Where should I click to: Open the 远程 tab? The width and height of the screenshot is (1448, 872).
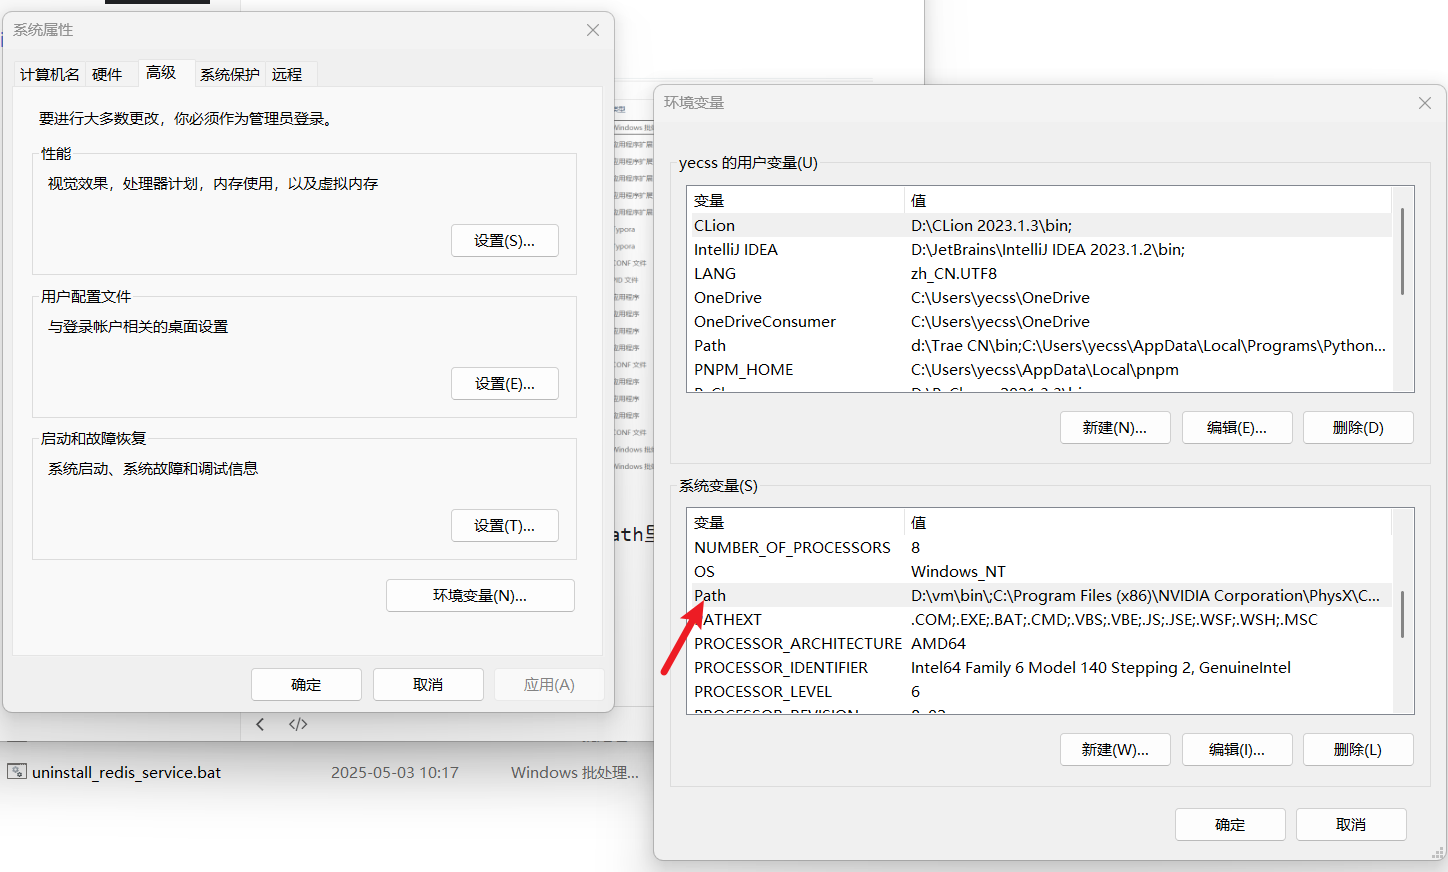click(287, 74)
